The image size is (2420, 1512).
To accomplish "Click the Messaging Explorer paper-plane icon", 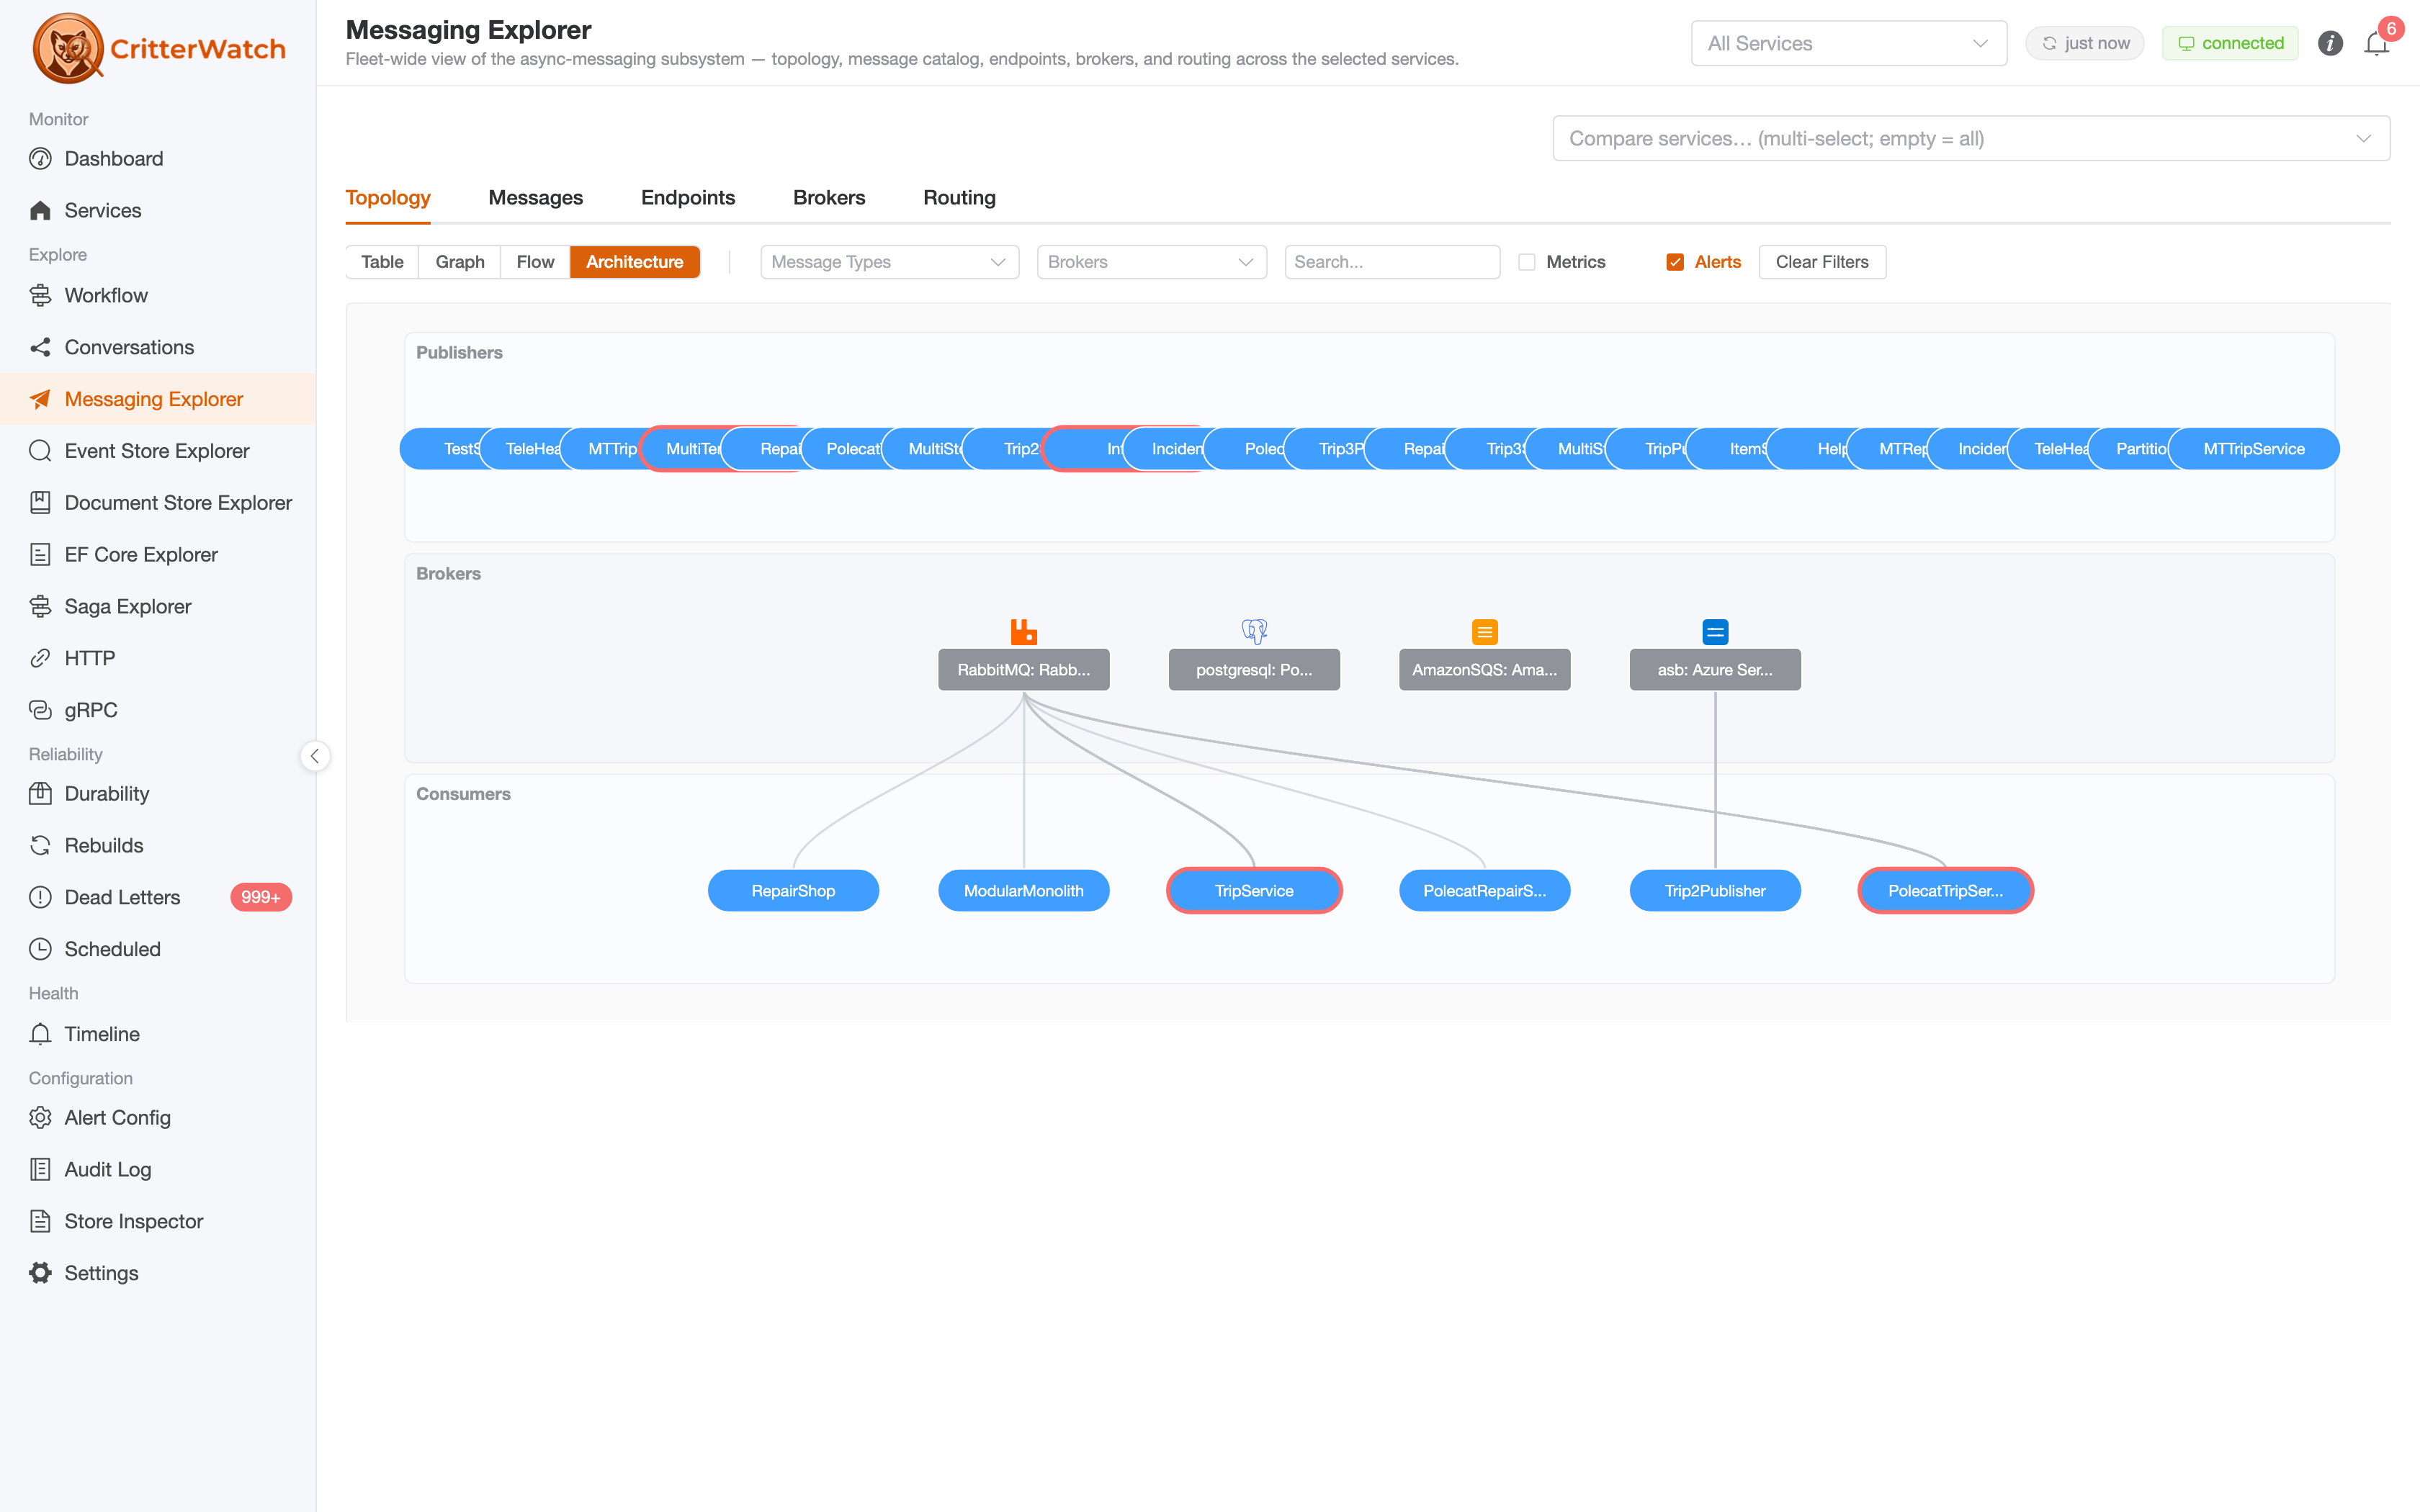I will click(40, 400).
